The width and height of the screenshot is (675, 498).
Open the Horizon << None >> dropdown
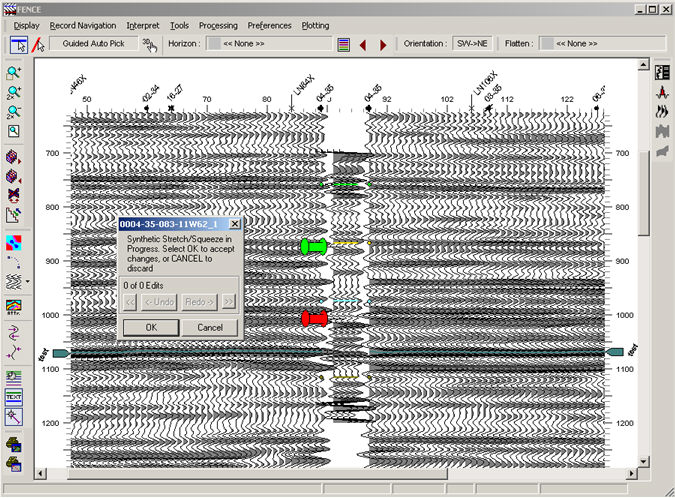pos(269,44)
